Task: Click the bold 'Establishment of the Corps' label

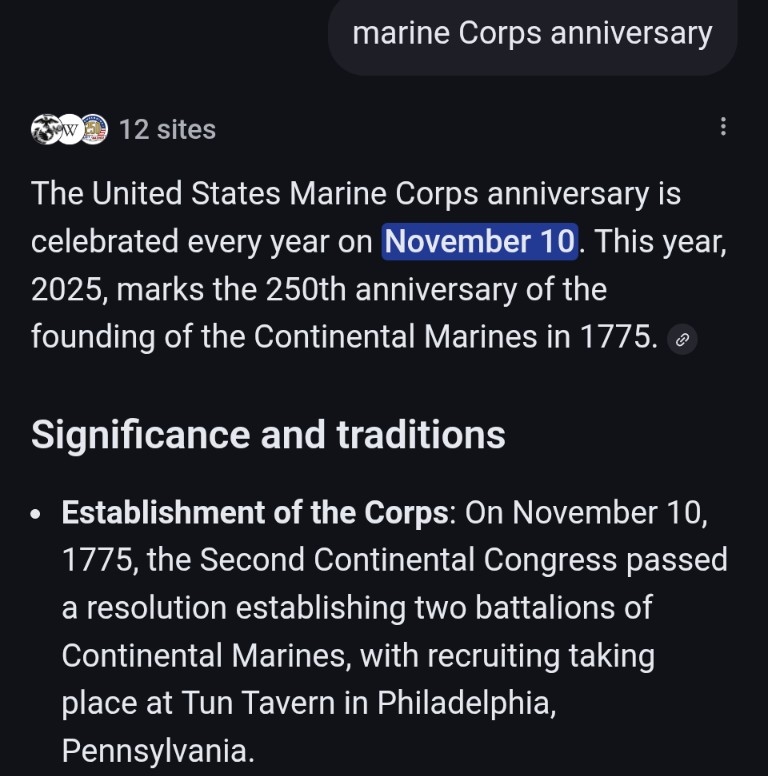Action: pyautogui.click(x=254, y=512)
